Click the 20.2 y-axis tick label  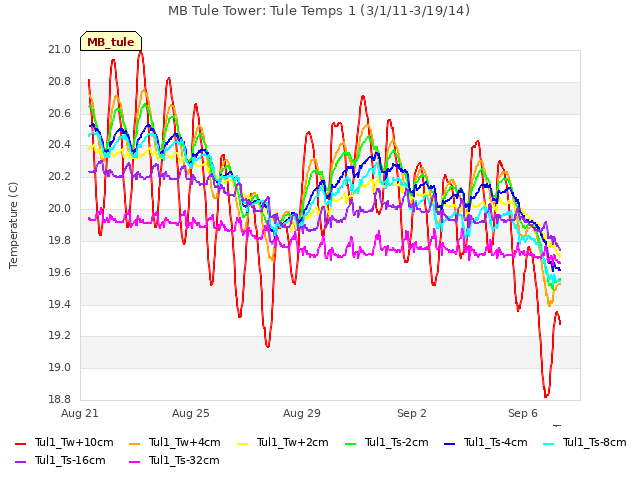[x=60, y=177]
